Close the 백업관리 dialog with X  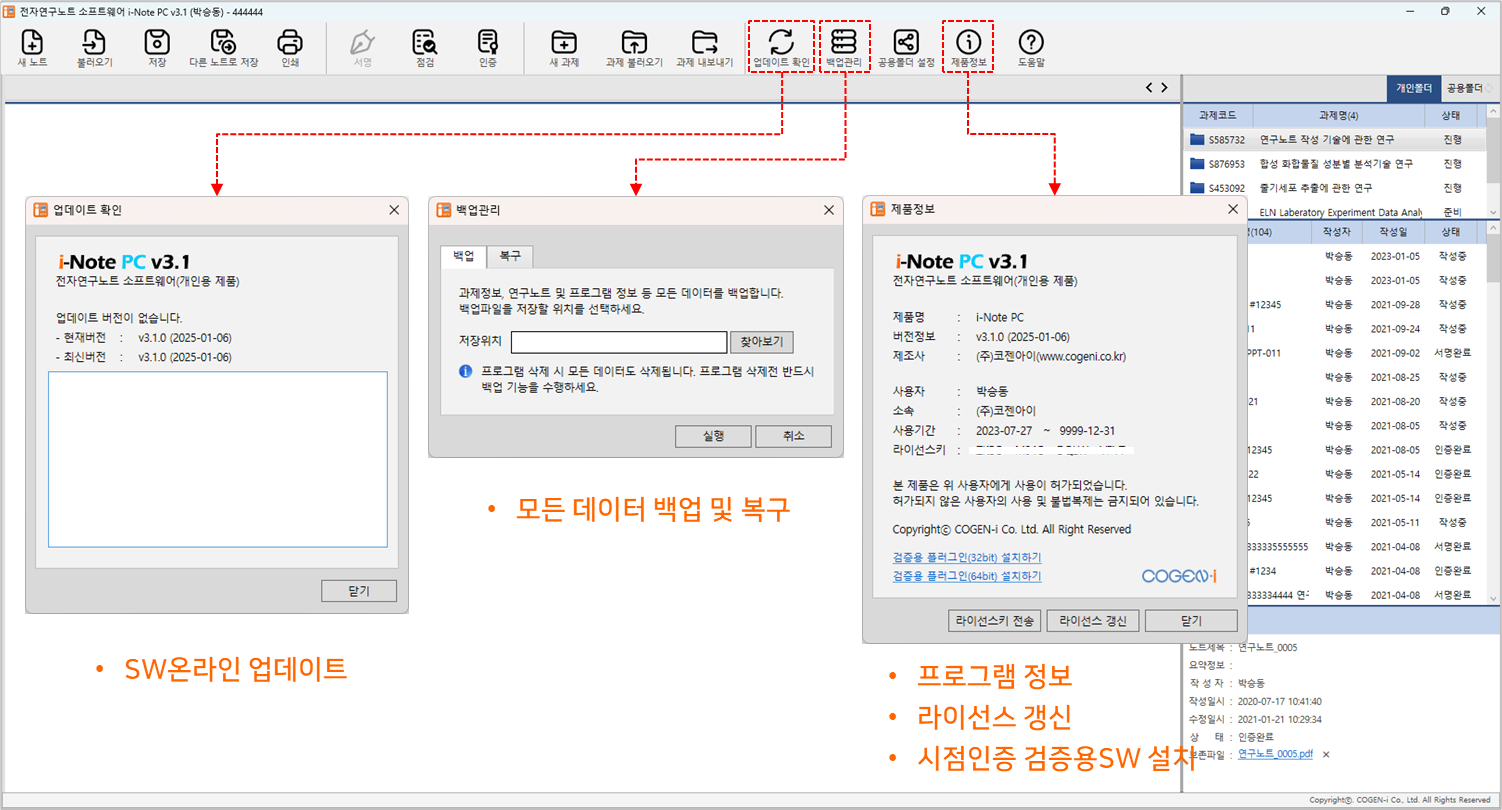point(828,210)
